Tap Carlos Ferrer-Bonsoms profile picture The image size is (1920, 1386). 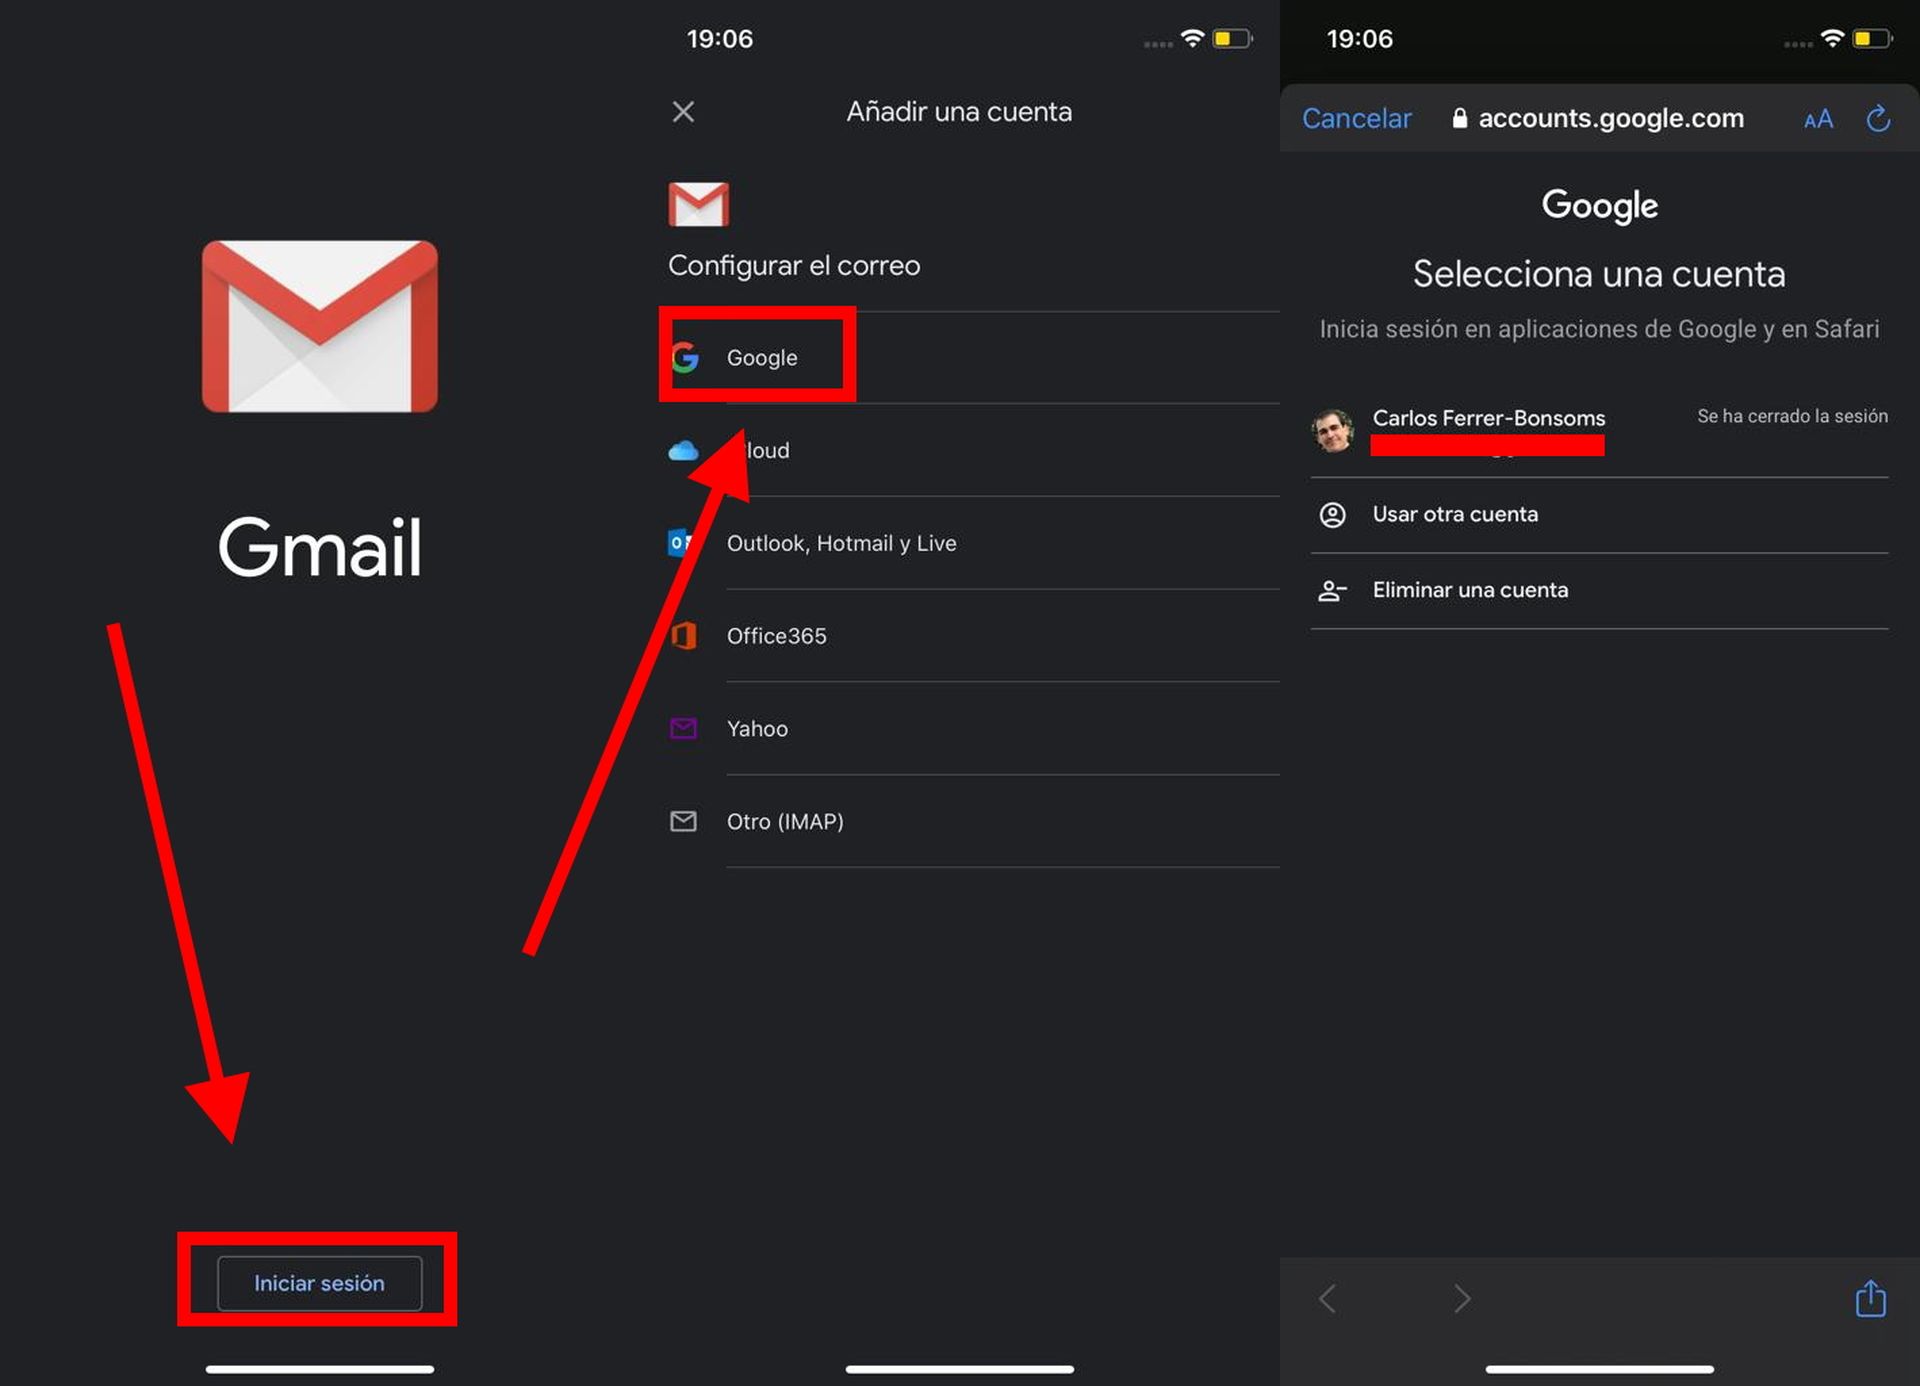1332,430
